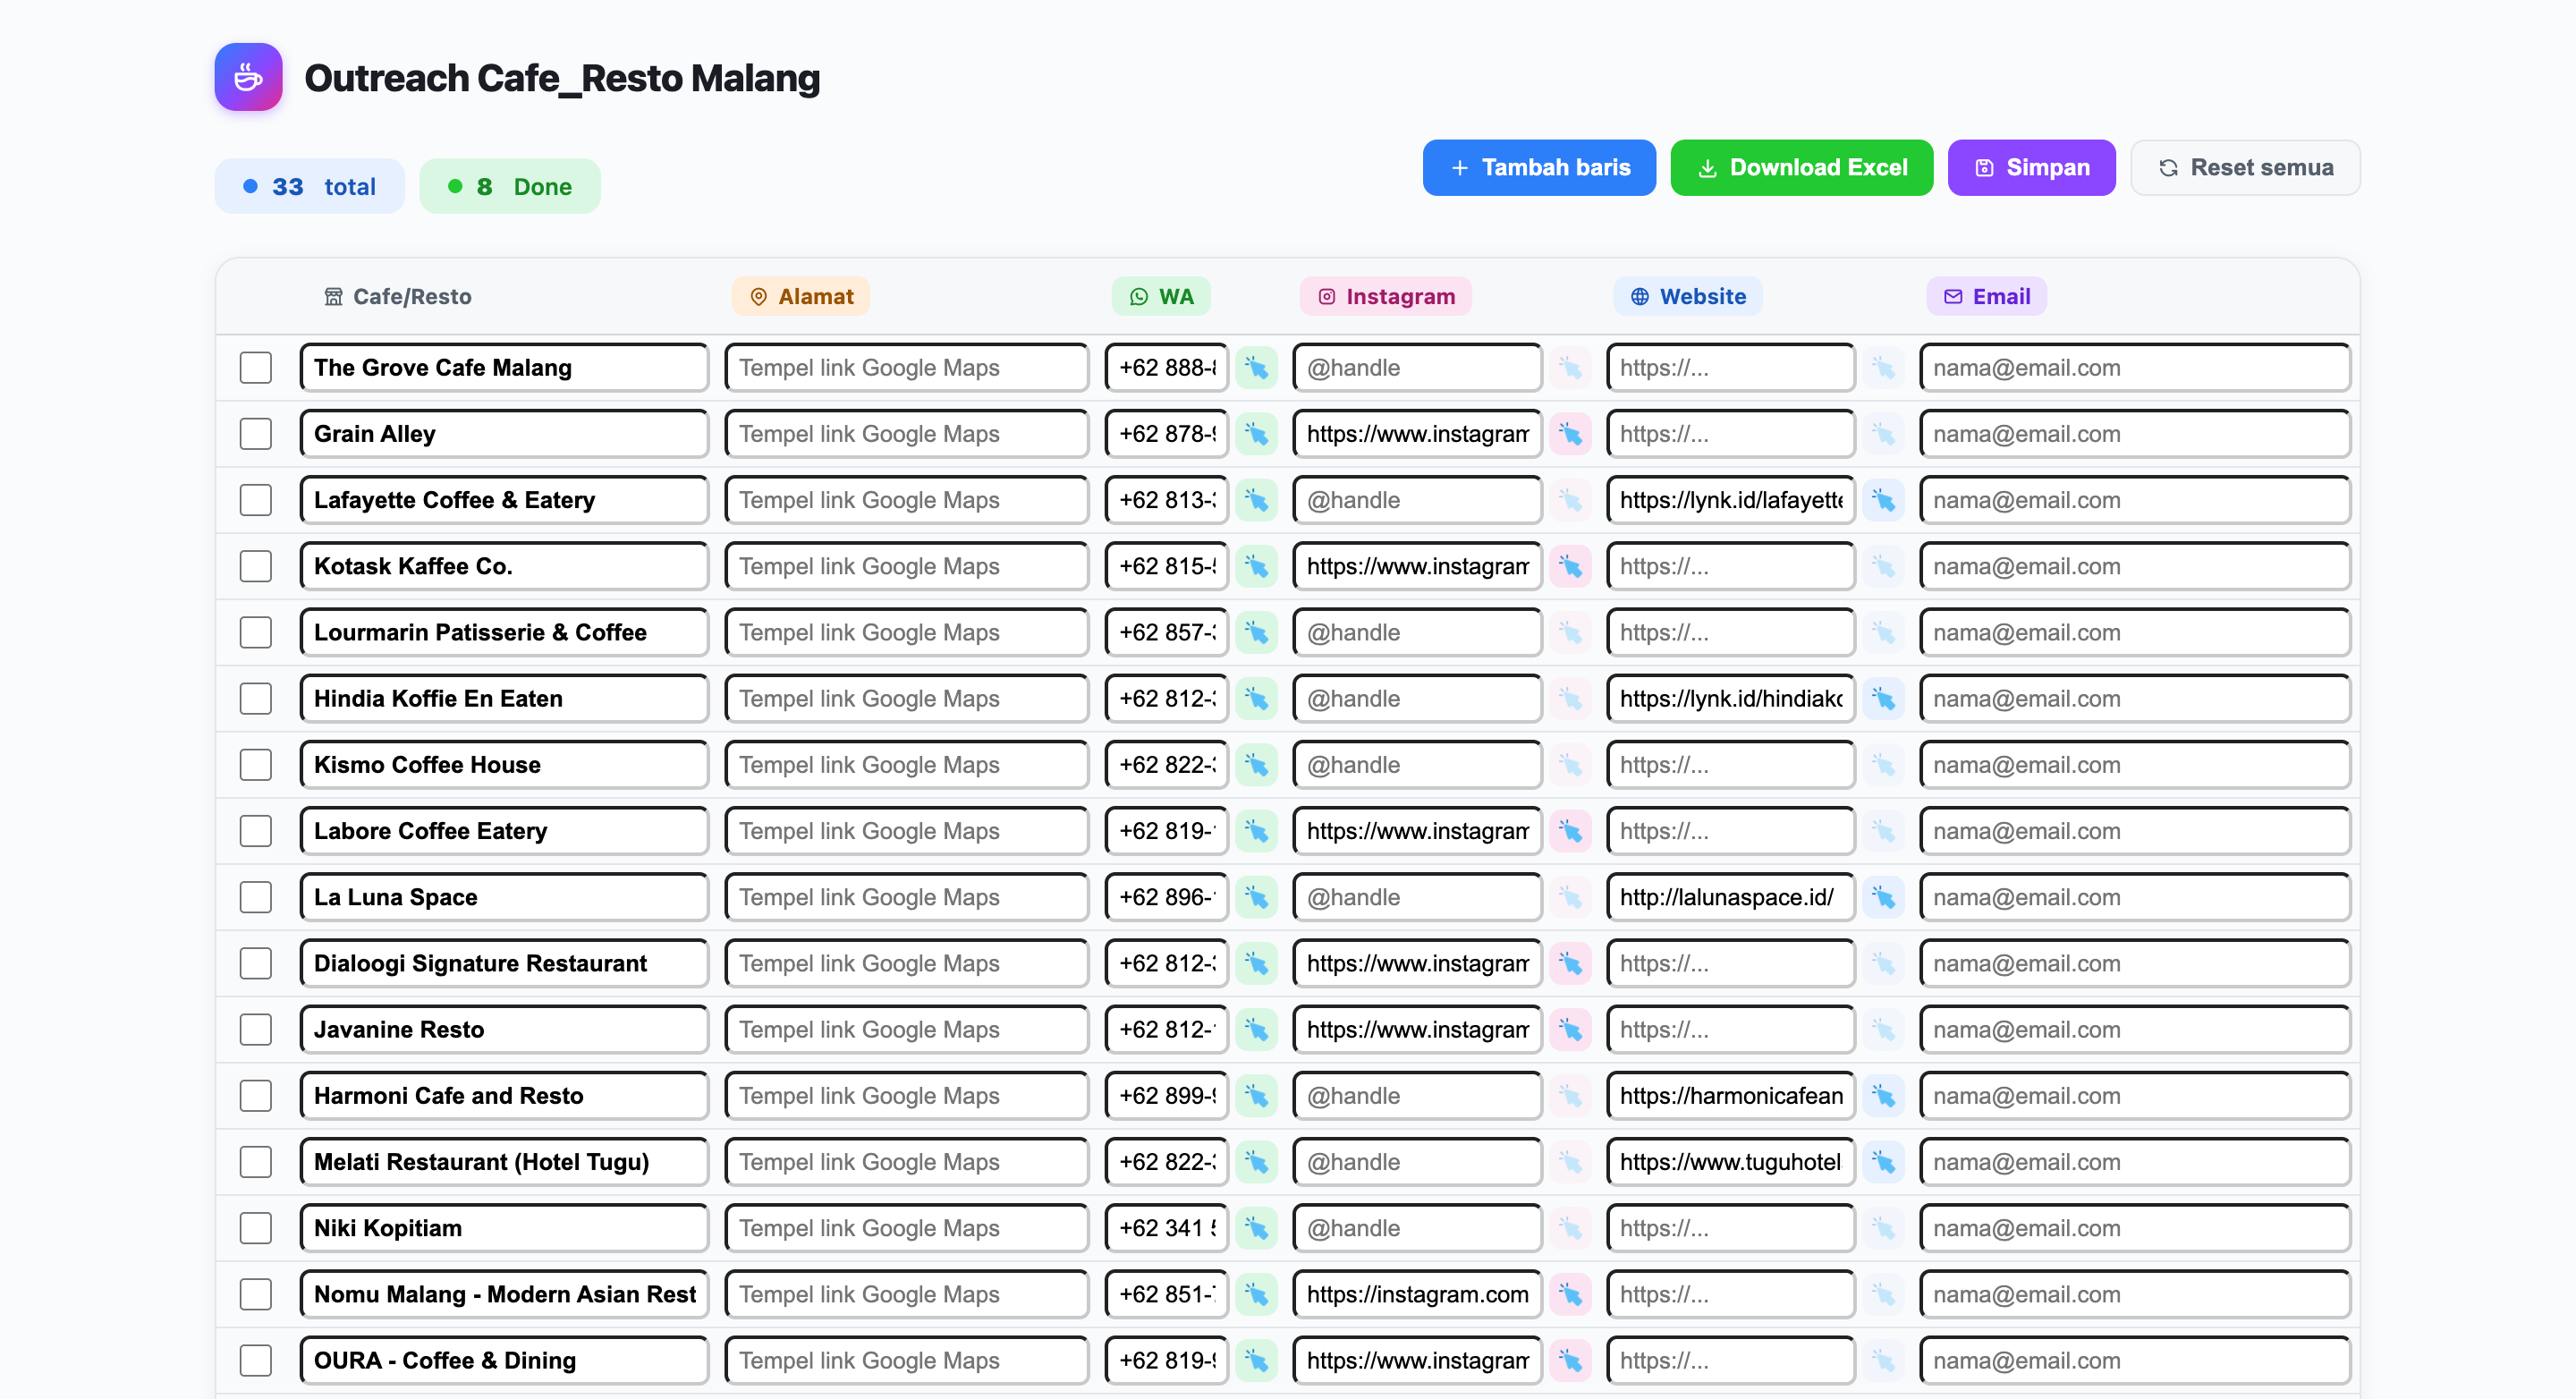Open Instagram link for Nomu Malang
Screen dimensions: 2576x1399
click(1570, 1294)
